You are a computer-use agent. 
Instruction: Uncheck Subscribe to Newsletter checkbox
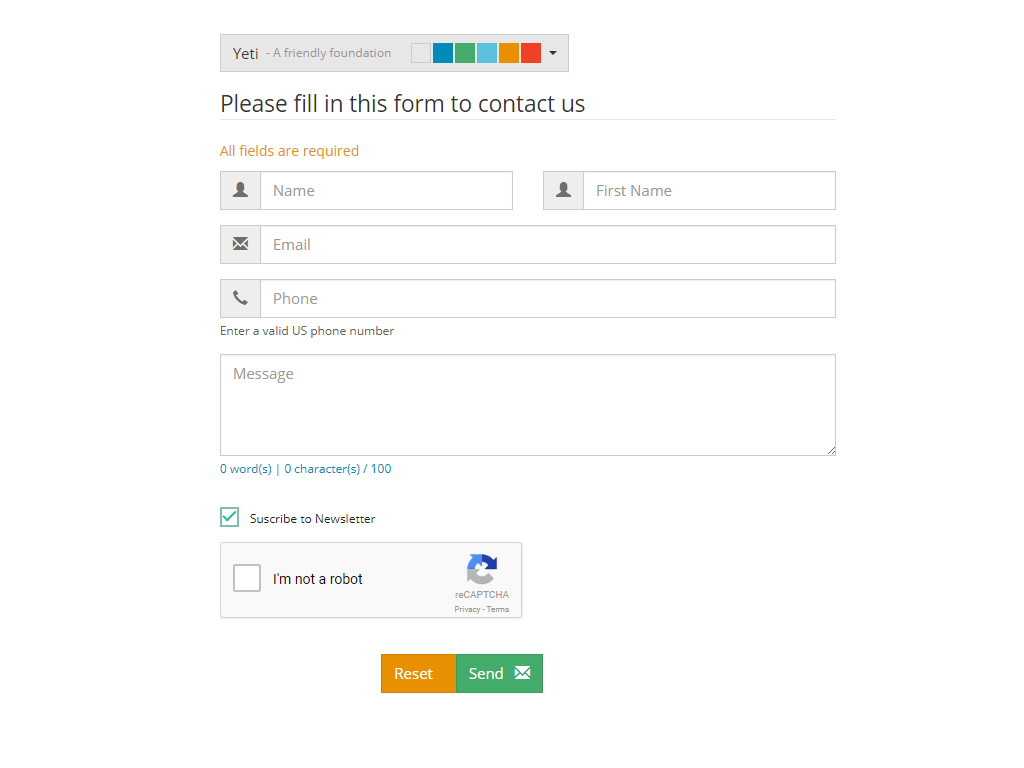pyautogui.click(x=230, y=517)
